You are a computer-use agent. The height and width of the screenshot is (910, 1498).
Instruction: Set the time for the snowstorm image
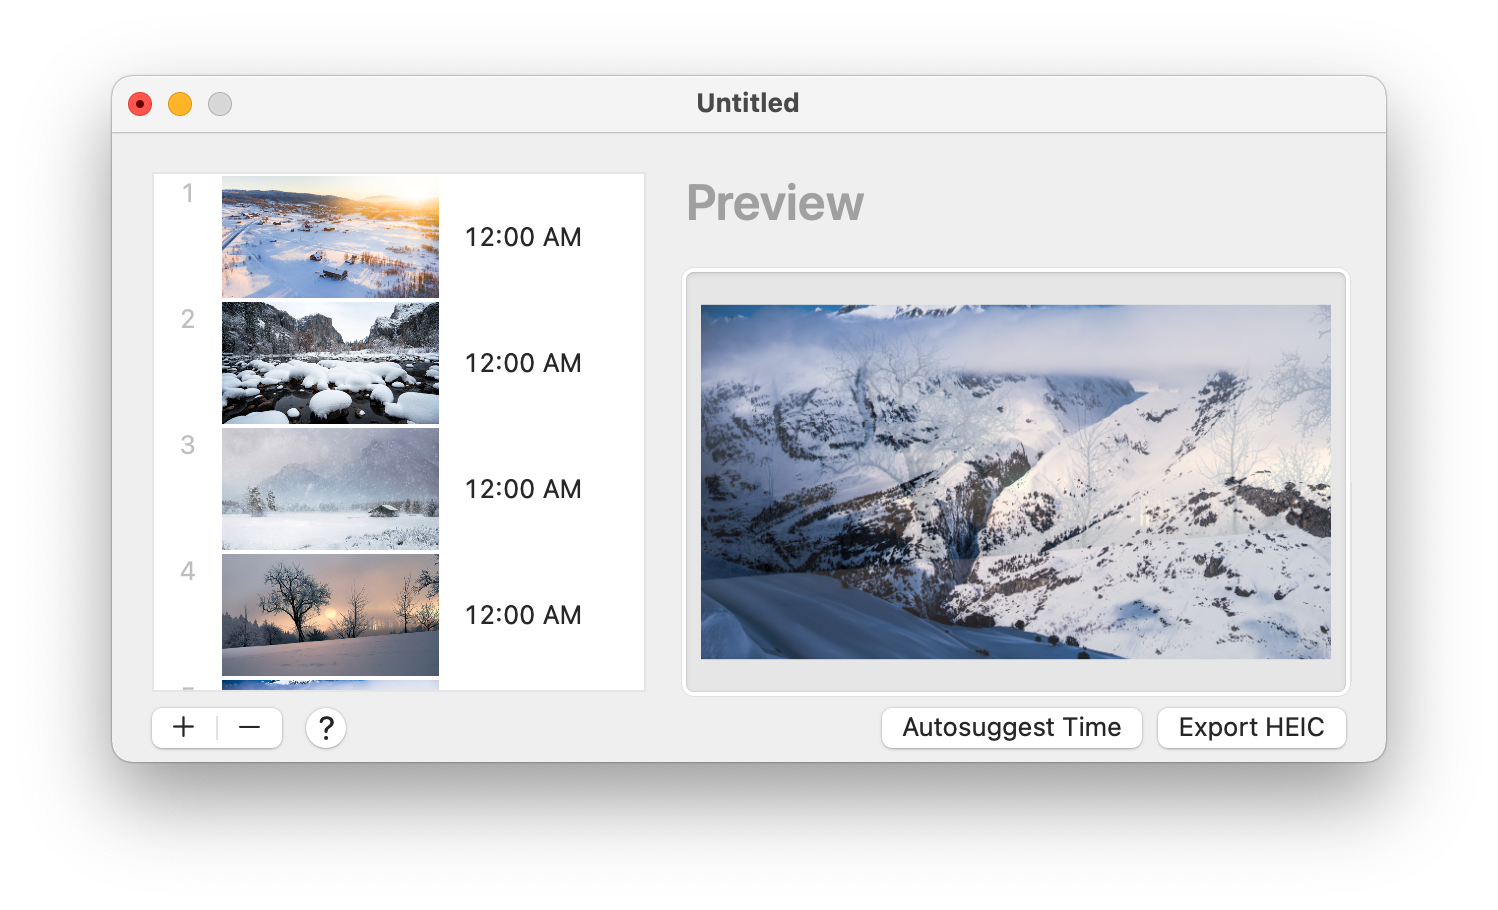click(523, 489)
